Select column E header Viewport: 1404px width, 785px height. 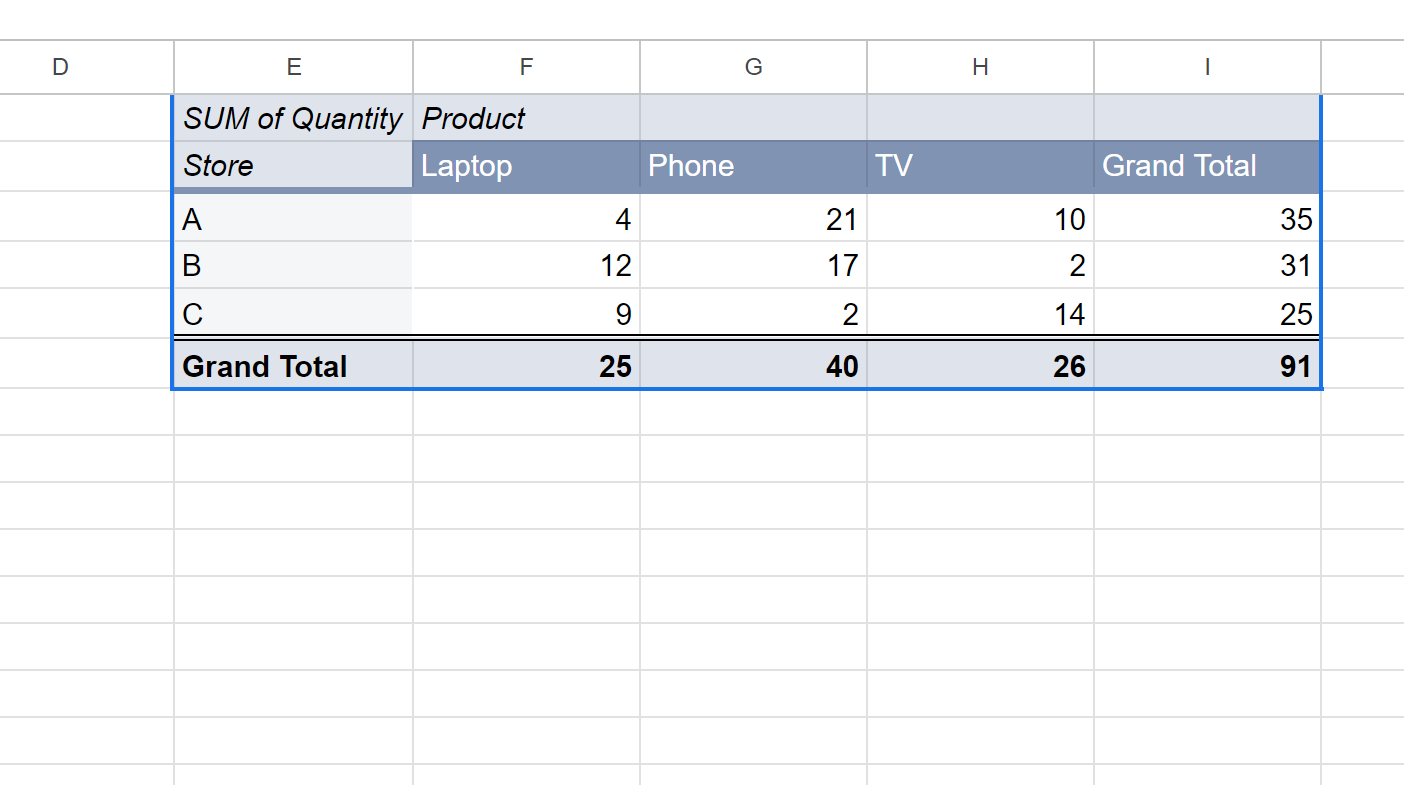(x=293, y=67)
